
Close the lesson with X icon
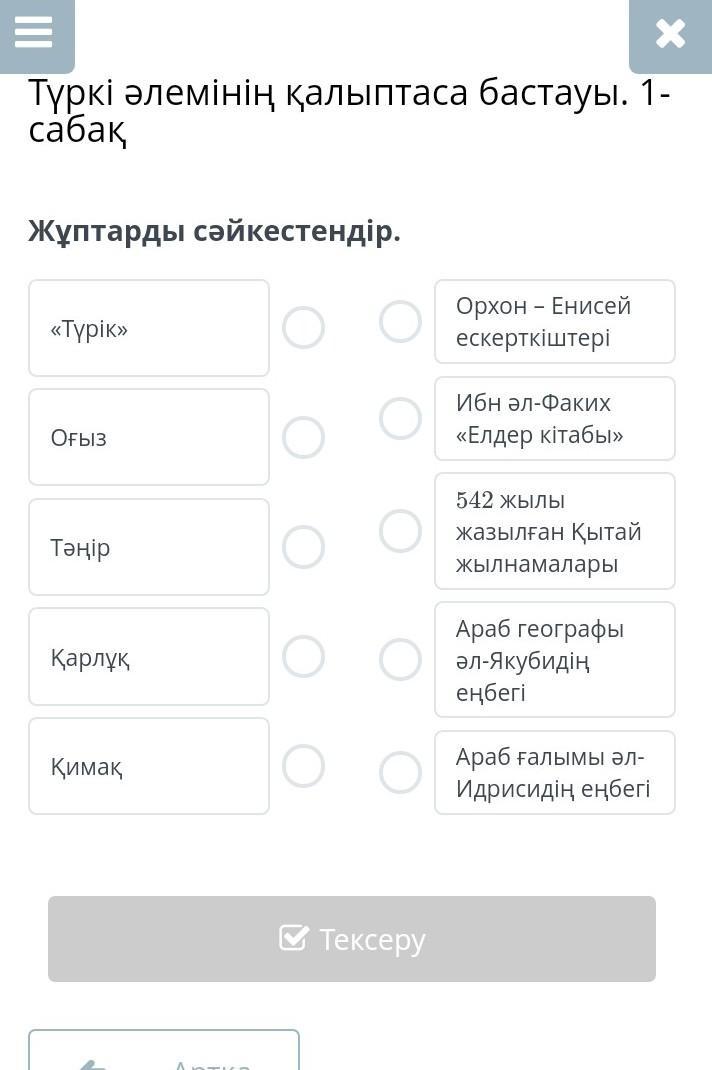(670, 34)
